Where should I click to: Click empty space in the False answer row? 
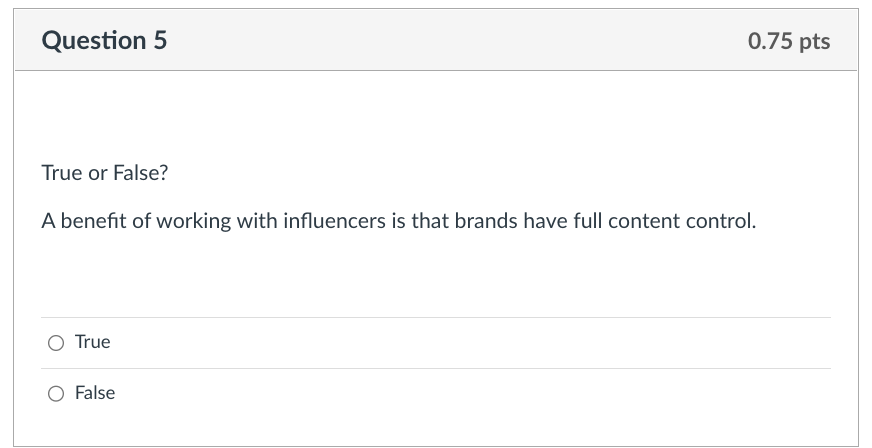pyautogui.click(x=450, y=394)
